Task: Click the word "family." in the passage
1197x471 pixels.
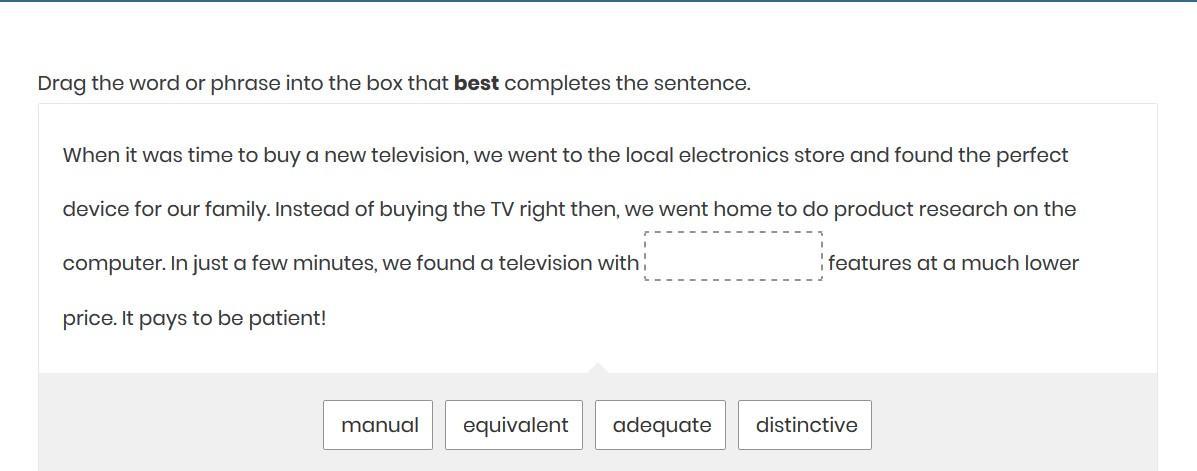Action: coord(237,210)
